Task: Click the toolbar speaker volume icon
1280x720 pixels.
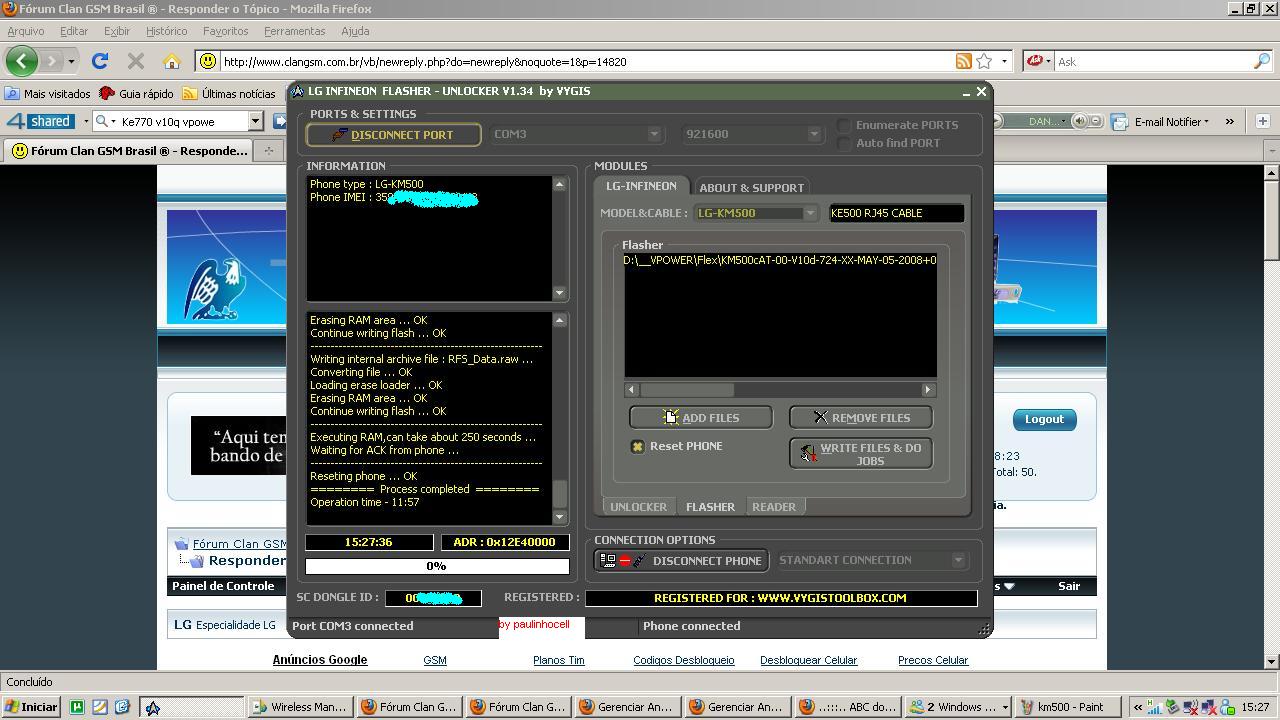Action: tap(1079, 121)
